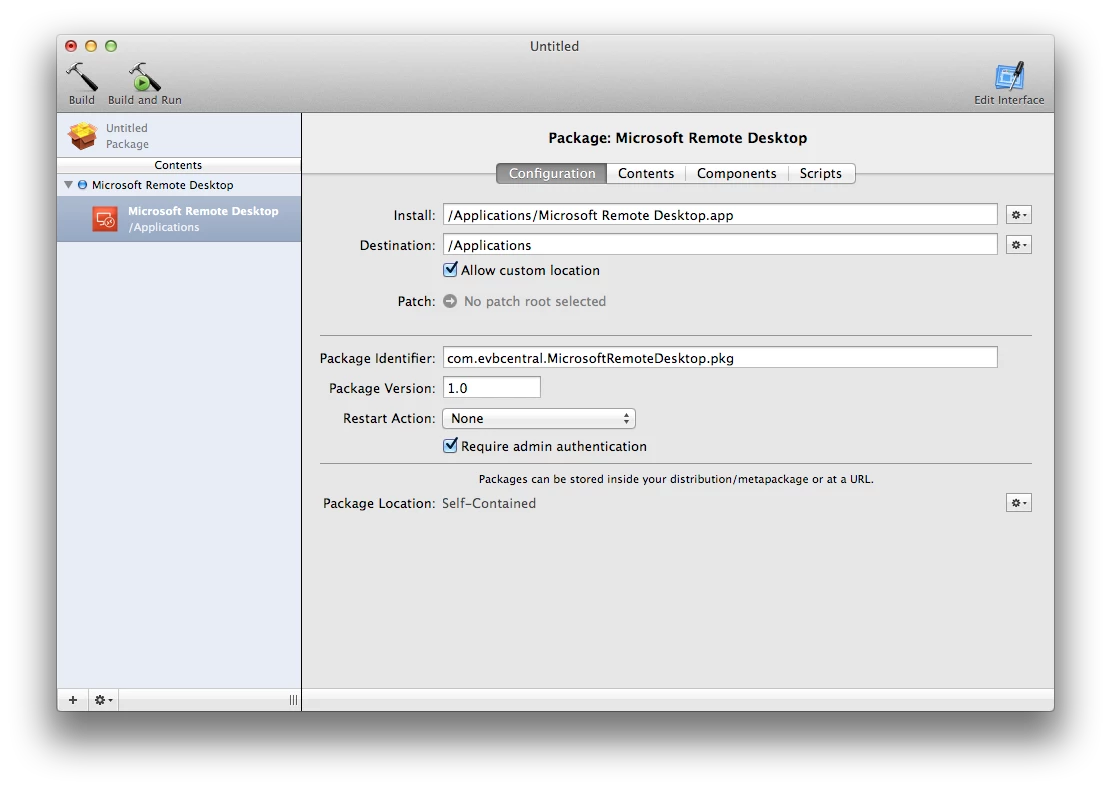Click the Build hammer icon

tap(81, 77)
